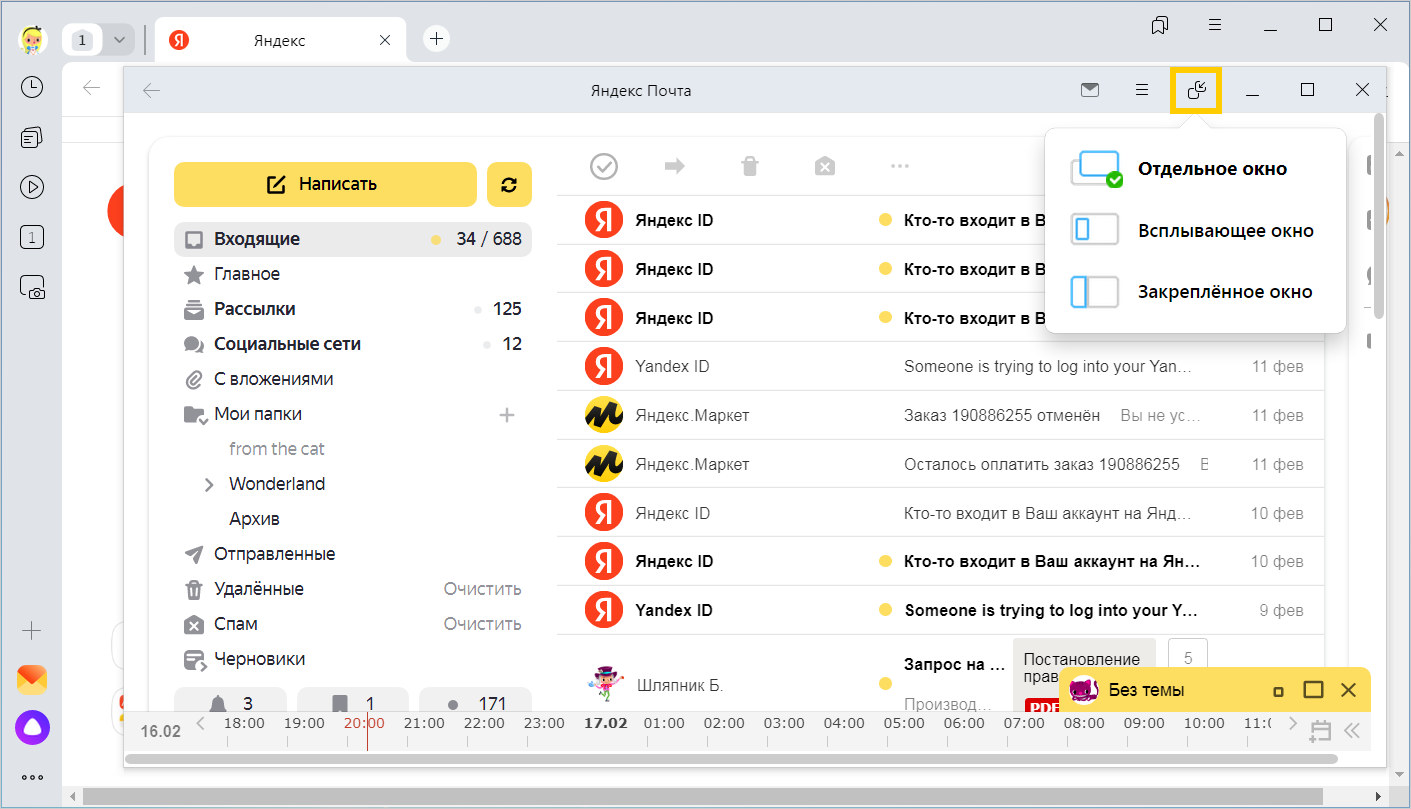Open calendar icon at timeline right end

coord(1320,731)
